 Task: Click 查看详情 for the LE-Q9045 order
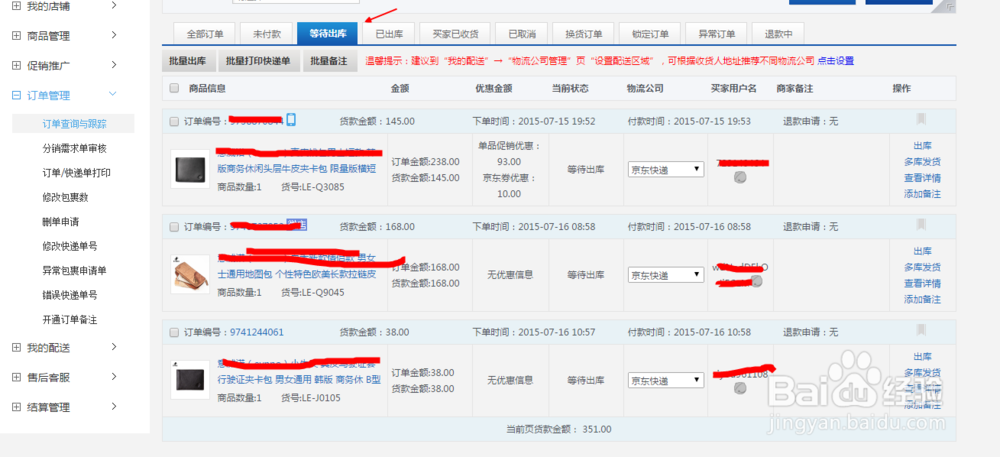(x=922, y=284)
